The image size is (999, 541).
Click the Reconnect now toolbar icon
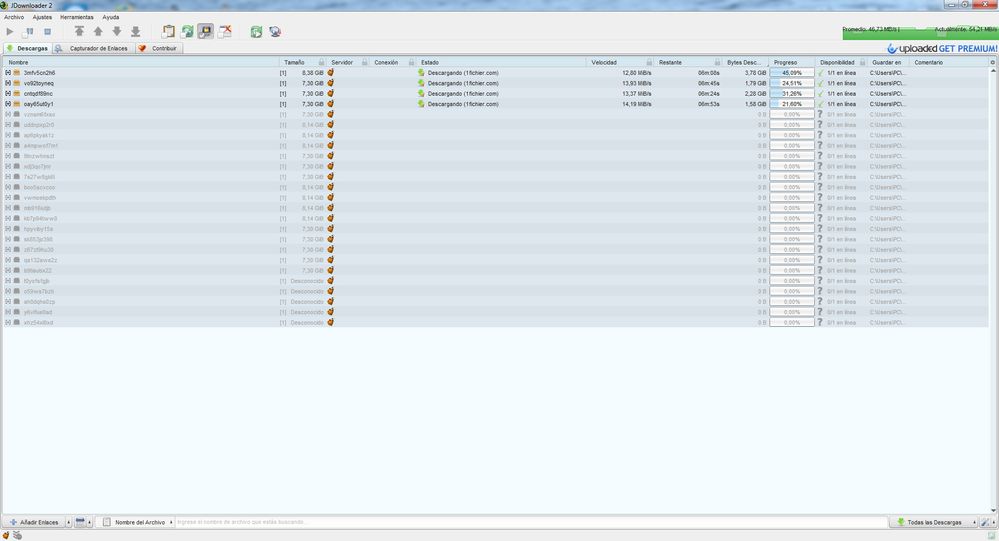click(256, 32)
